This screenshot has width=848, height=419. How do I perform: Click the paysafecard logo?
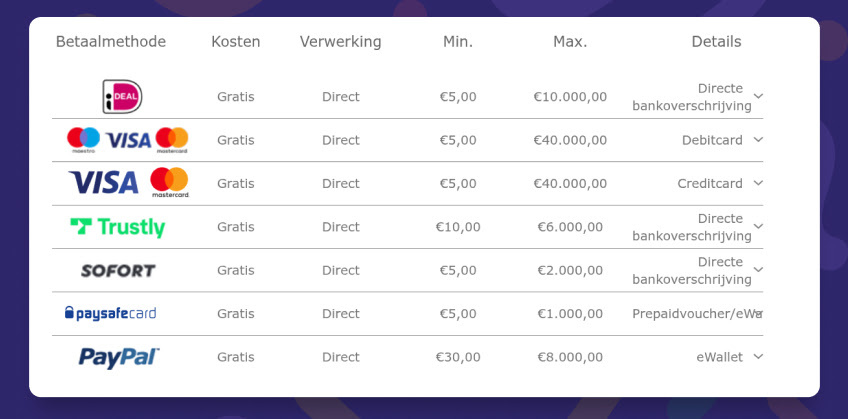click(110, 314)
